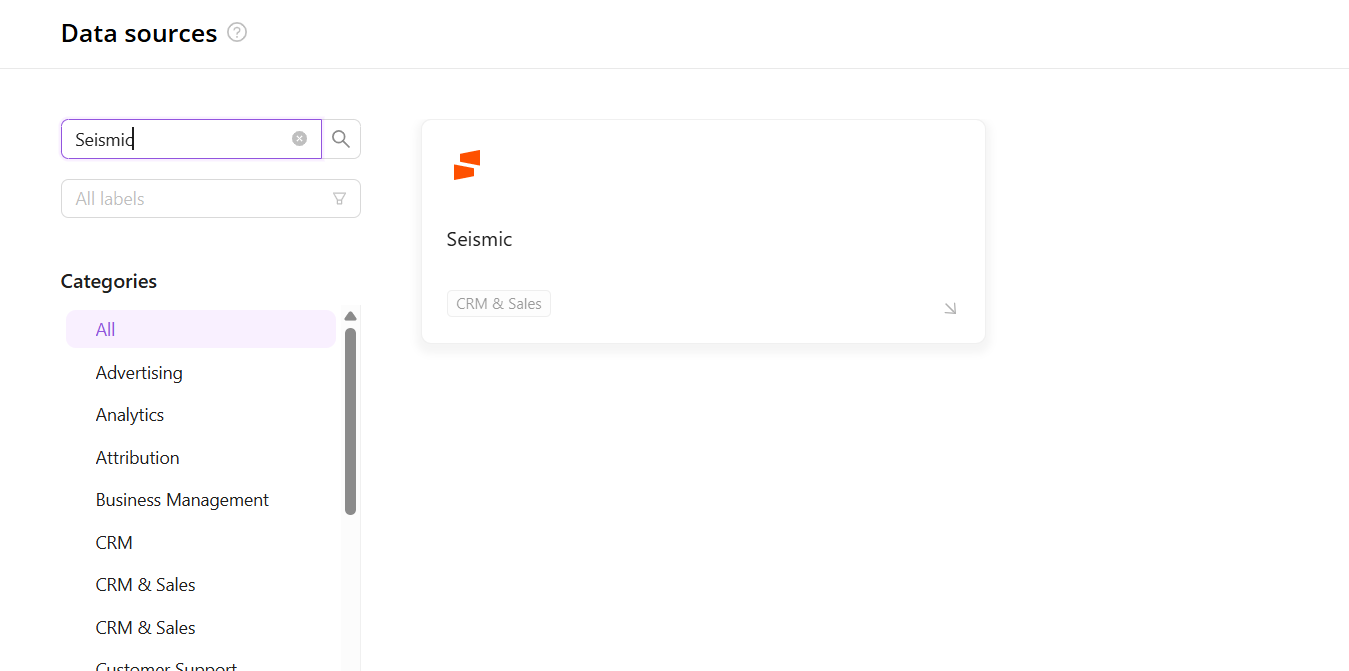The width and height of the screenshot is (1349, 671).
Task: Select the CRM category
Action: click(114, 543)
